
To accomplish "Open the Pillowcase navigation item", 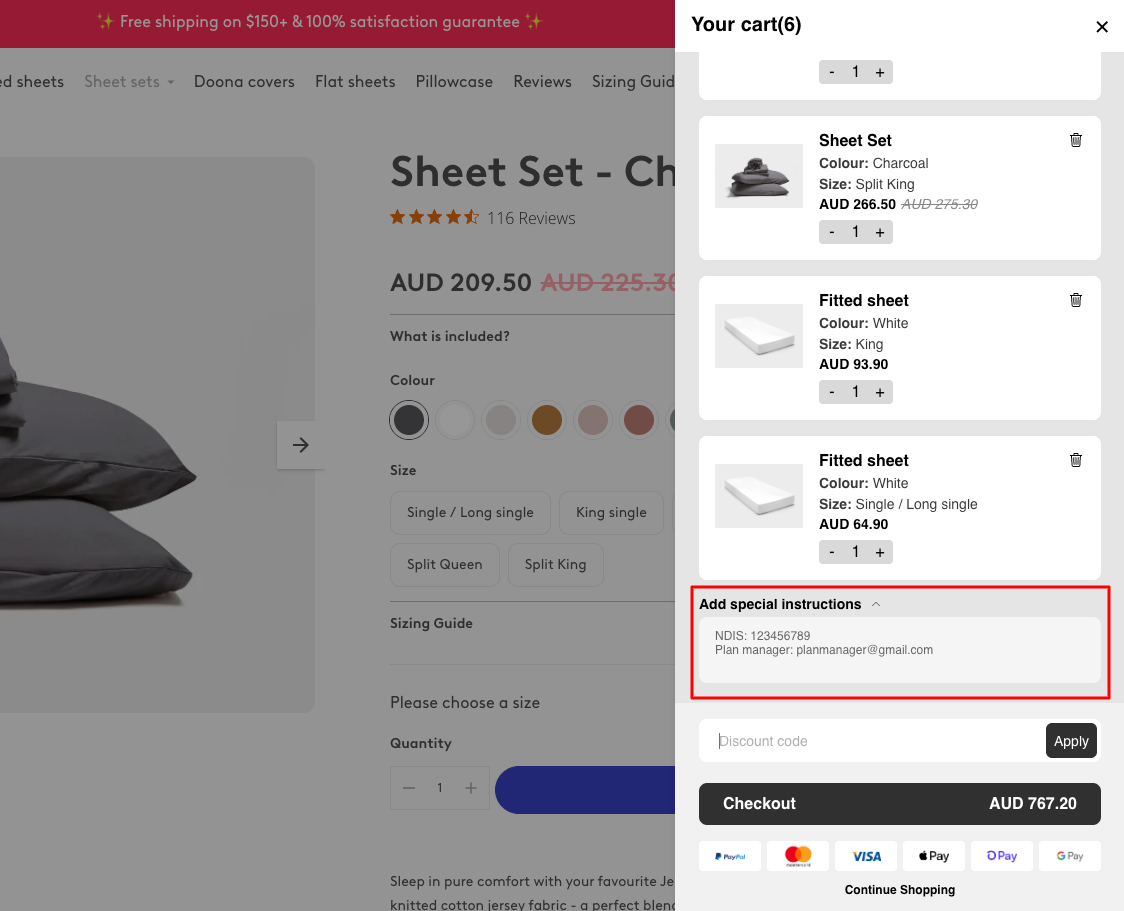I will coord(454,81).
